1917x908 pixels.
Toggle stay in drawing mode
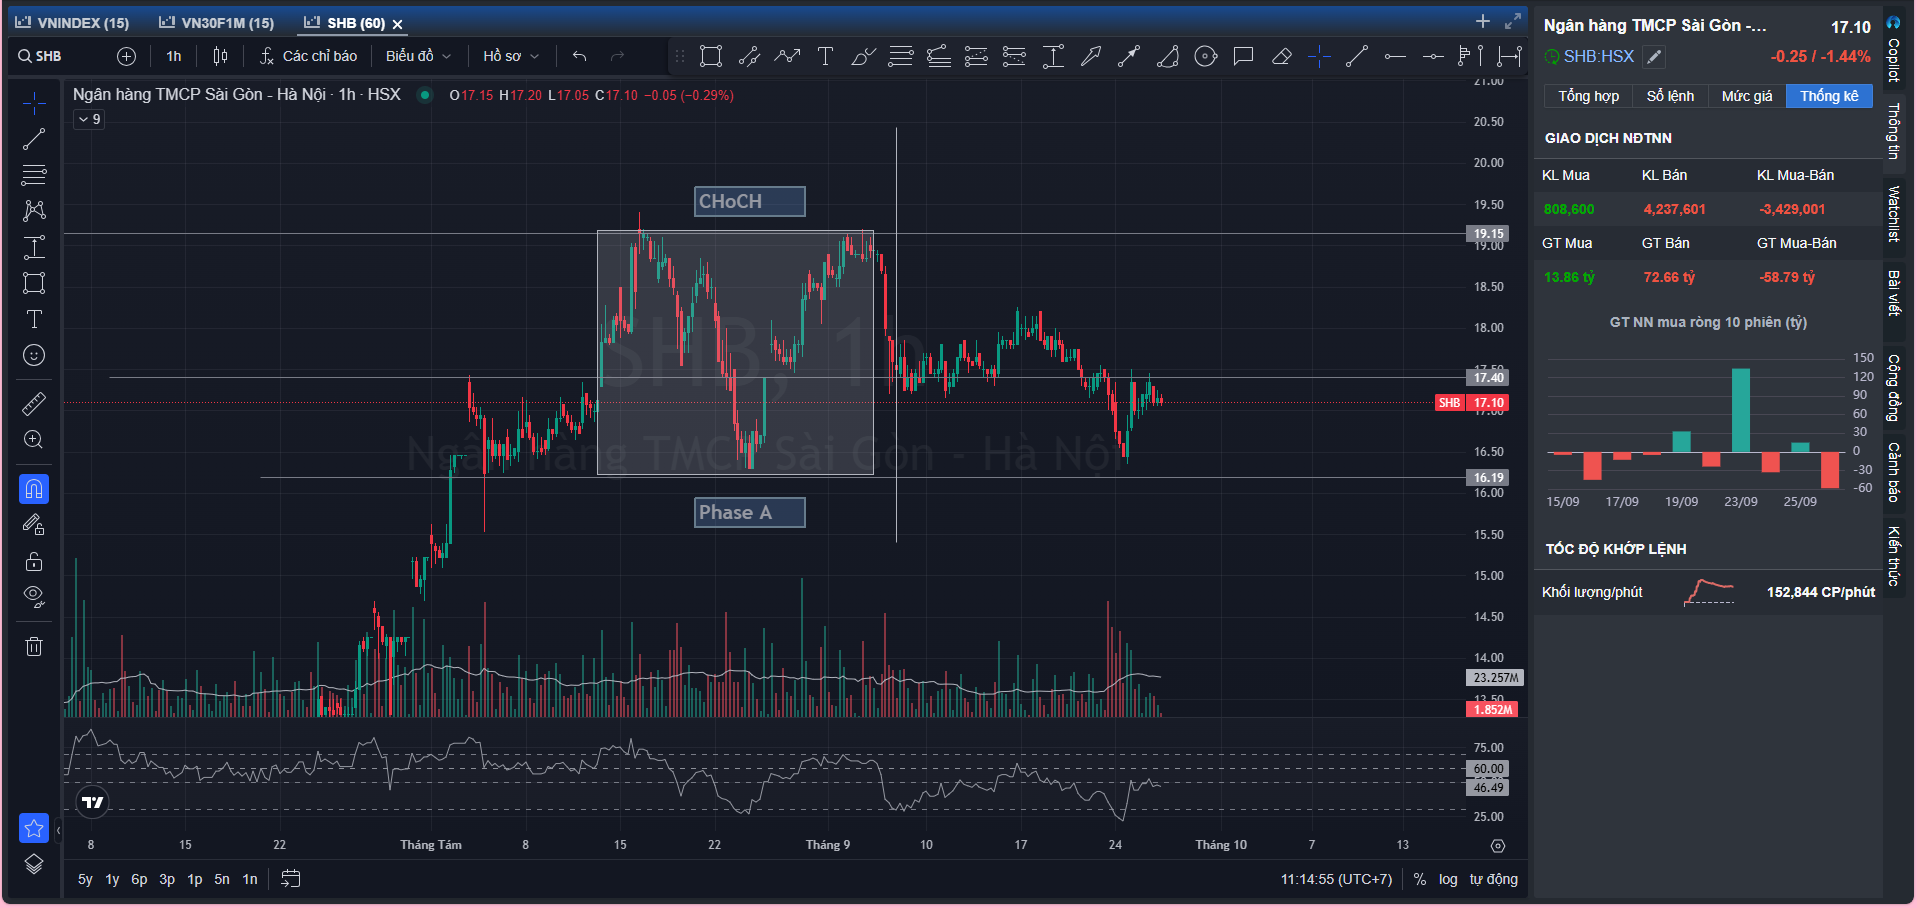coord(34,525)
